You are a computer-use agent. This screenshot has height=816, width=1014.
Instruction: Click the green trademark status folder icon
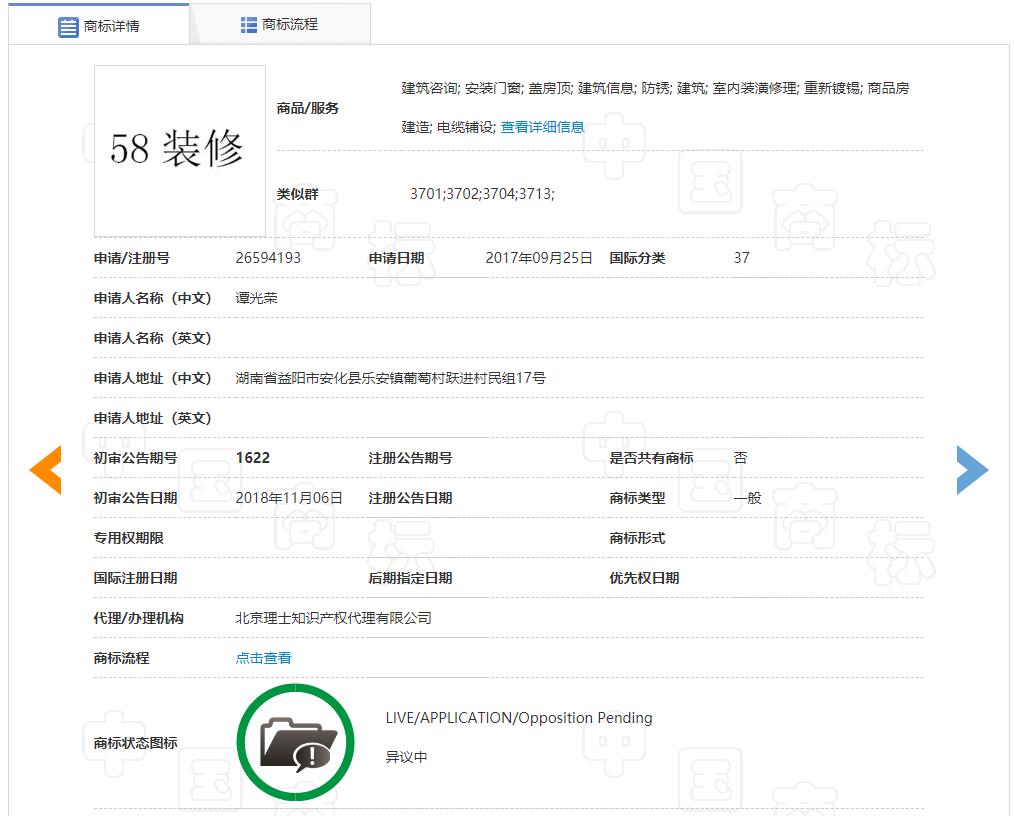tap(296, 742)
